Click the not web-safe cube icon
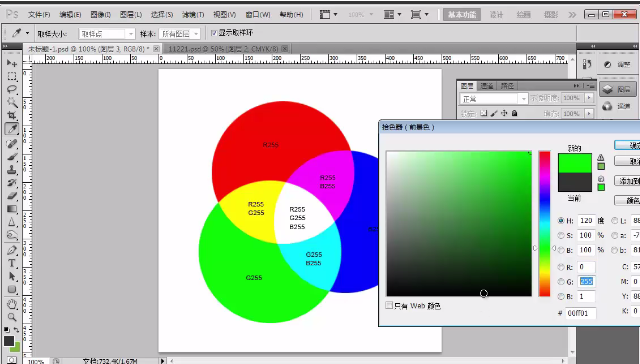 [601, 179]
